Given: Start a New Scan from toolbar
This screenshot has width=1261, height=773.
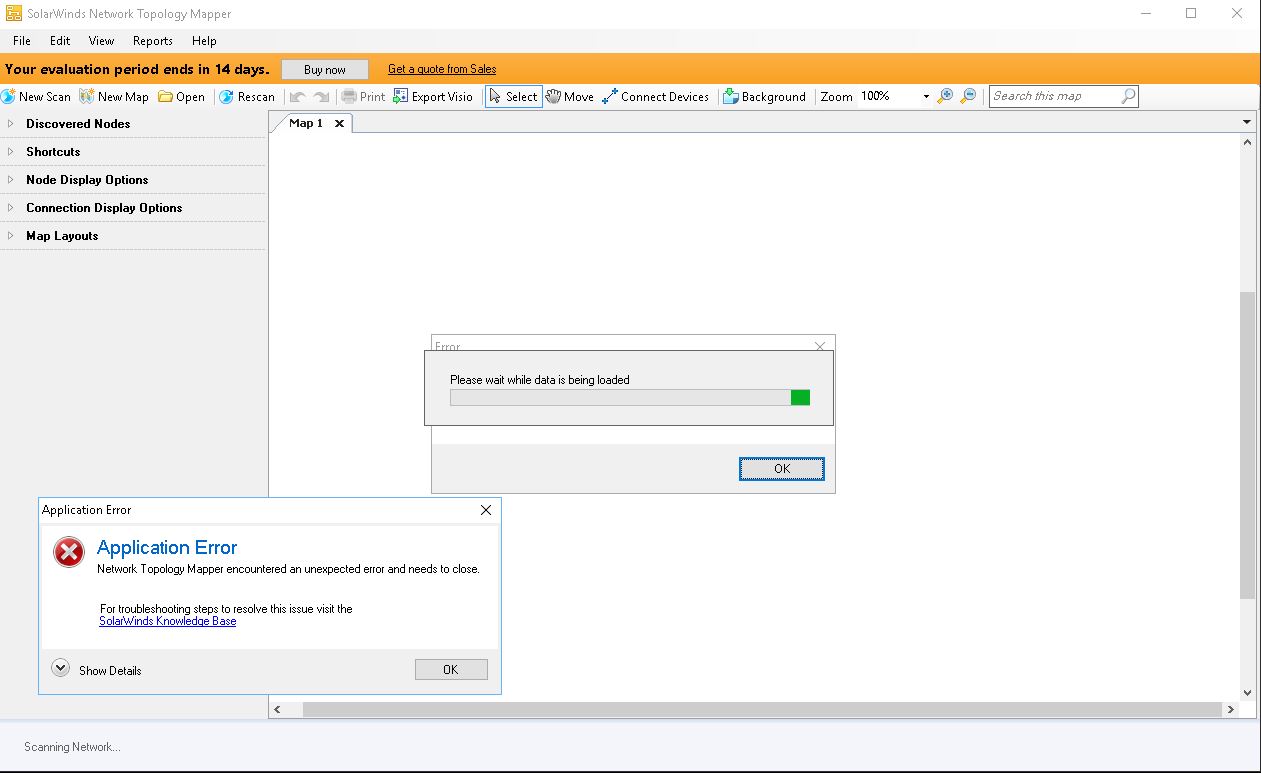Looking at the screenshot, I should 36,97.
